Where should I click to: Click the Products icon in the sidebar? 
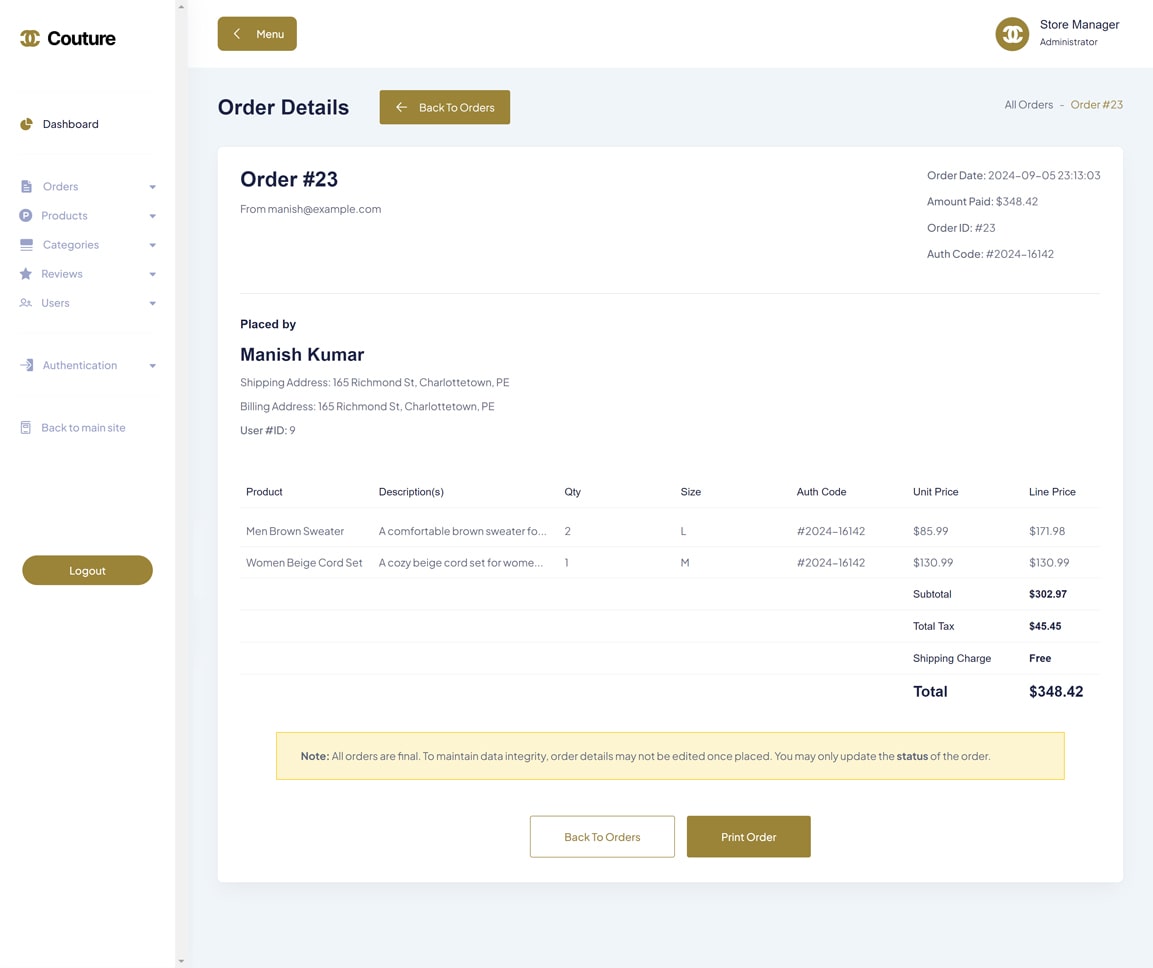[x=25, y=215]
